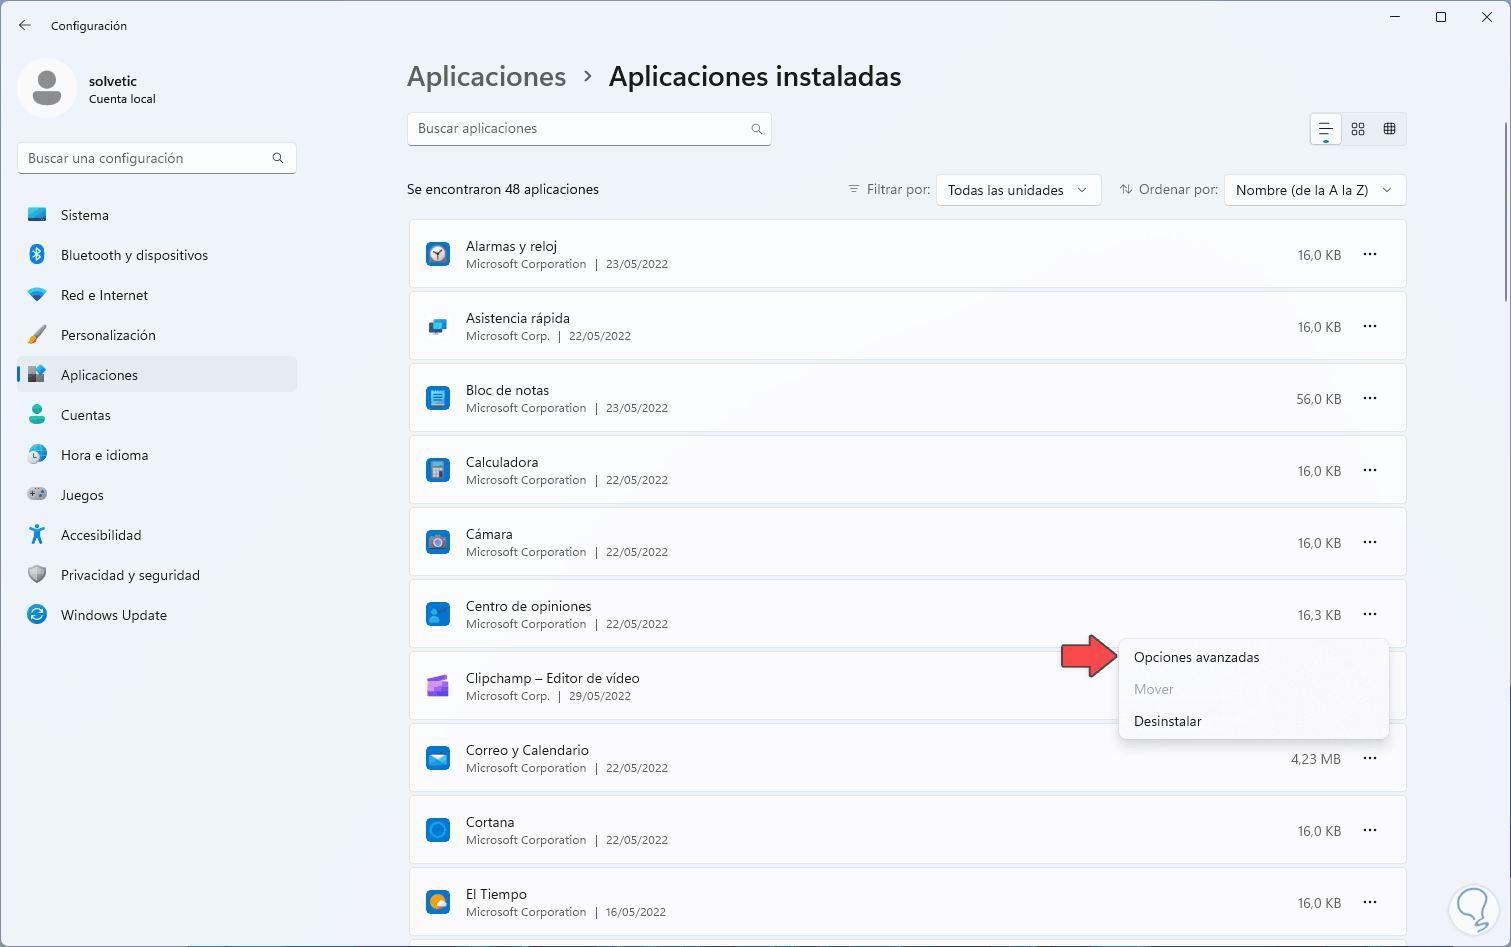Navigate to Privacidad y seguridad
Screen dimensions: 1511x947
130,575
